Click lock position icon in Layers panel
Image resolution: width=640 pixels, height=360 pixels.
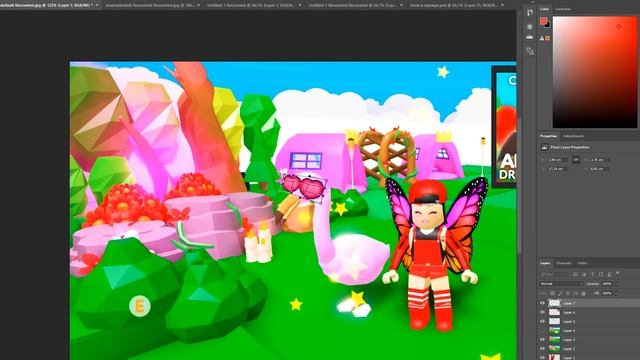[568, 293]
